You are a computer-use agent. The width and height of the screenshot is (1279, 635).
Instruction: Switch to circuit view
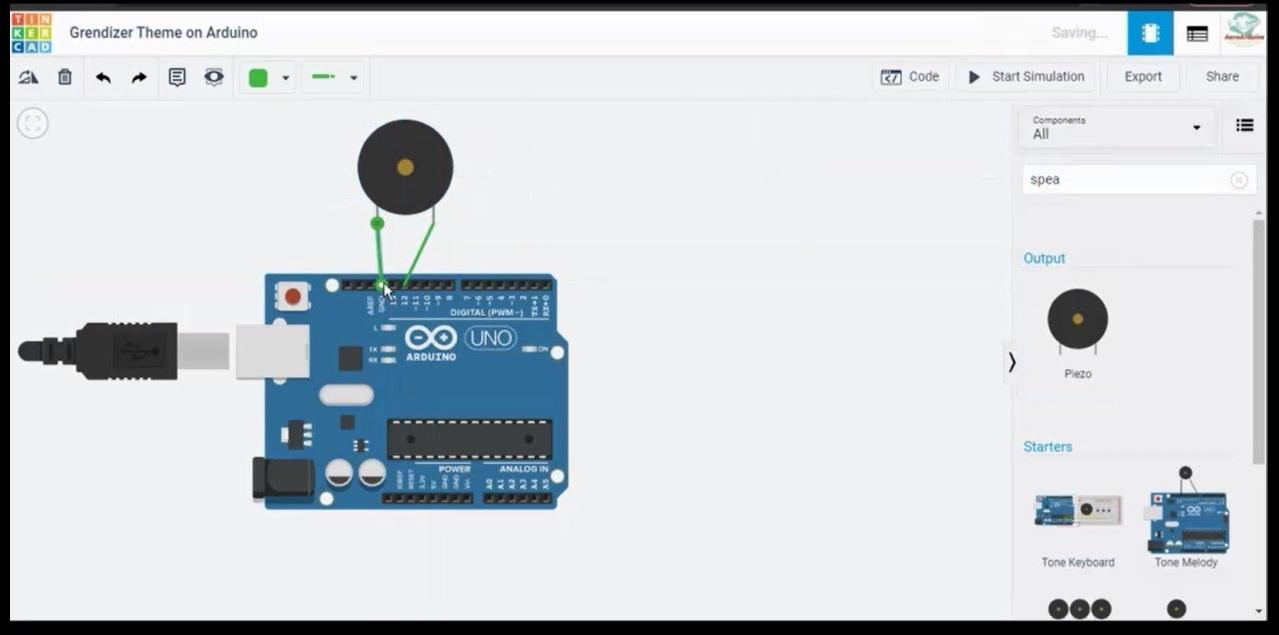(x=1150, y=33)
